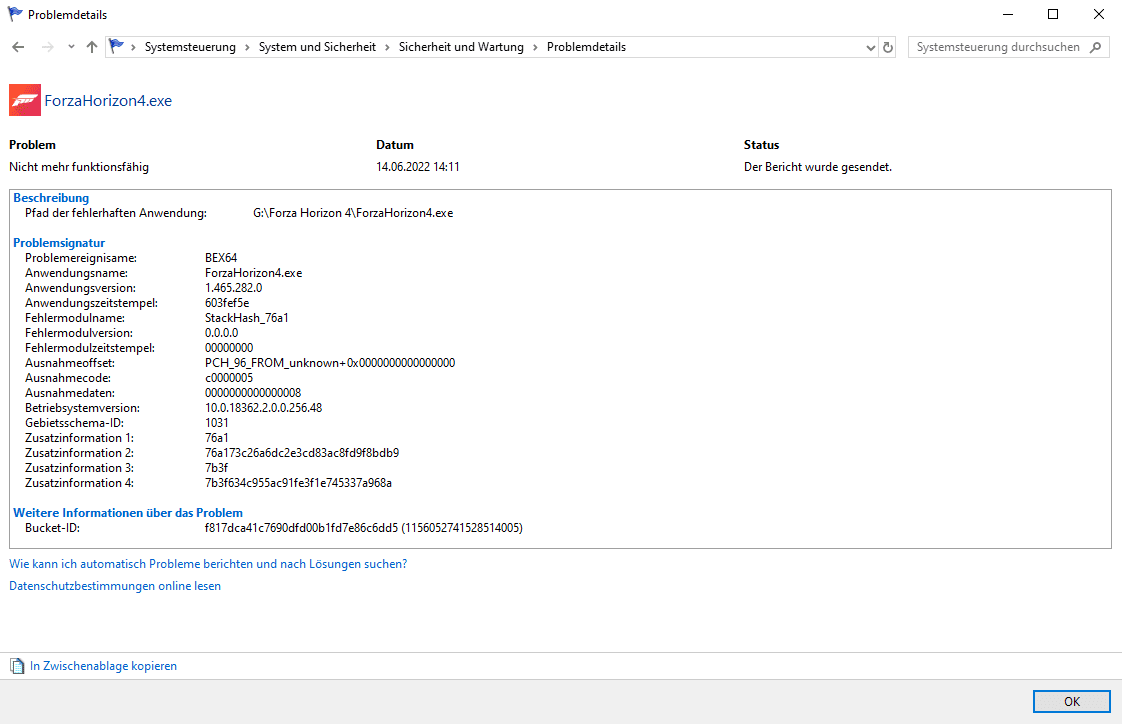The width and height of the screenshot is (1122, 724).
Task: Click the timestamp value 603fef5e
Action: (x=227, y=303)
